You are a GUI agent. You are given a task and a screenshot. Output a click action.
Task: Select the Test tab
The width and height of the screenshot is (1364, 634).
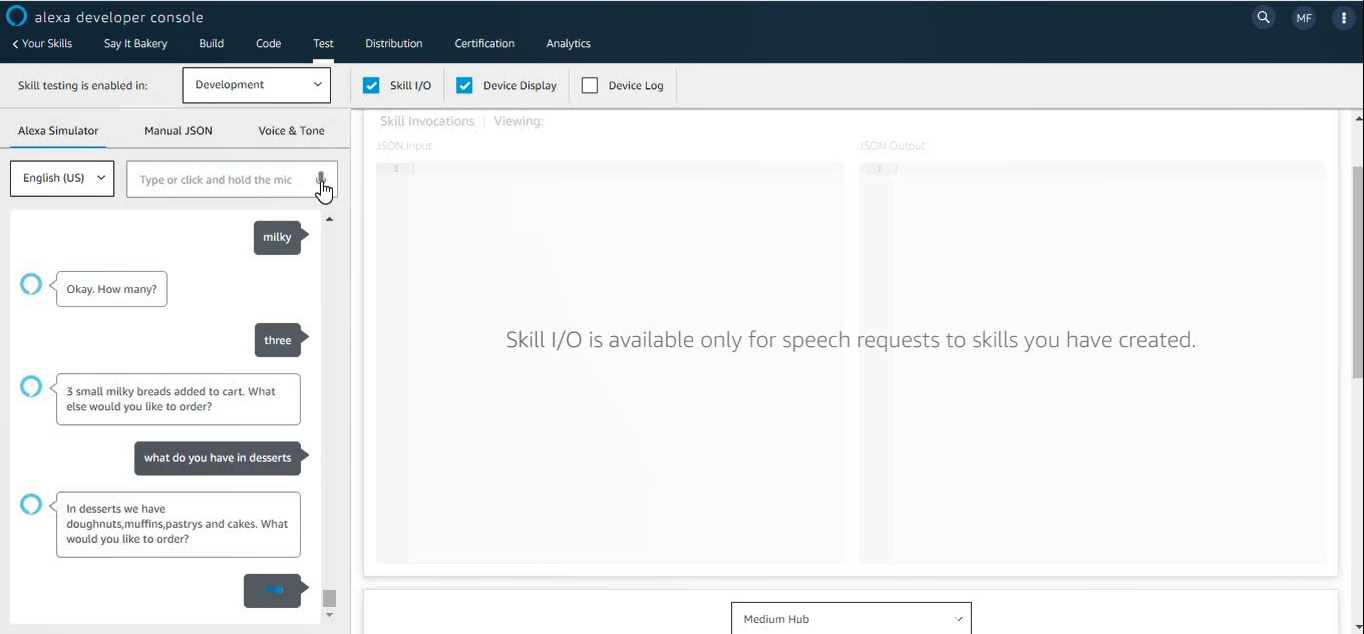coord(323,44)
